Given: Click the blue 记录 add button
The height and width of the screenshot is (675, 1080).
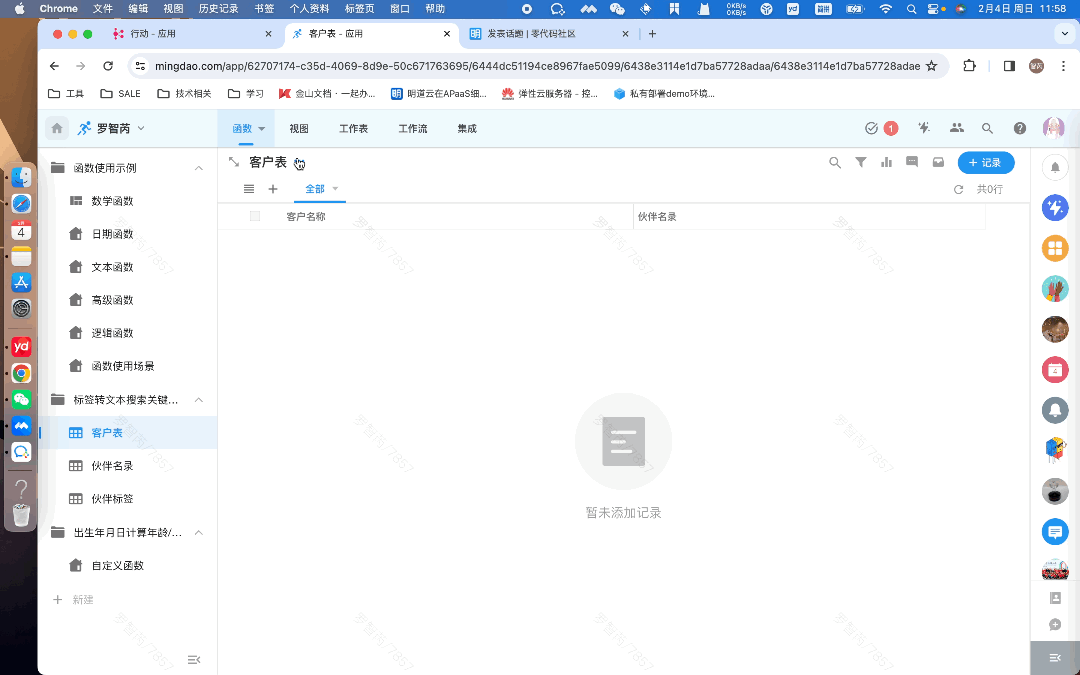Looking at the screenshot, I should [x=985, y=162].
